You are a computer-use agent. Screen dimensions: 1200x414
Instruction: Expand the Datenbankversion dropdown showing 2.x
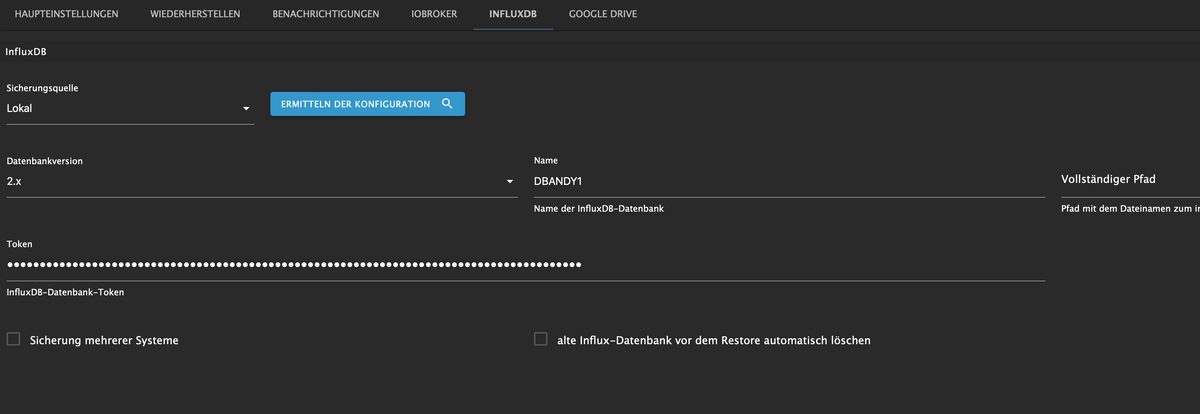(x=250, y=181)
